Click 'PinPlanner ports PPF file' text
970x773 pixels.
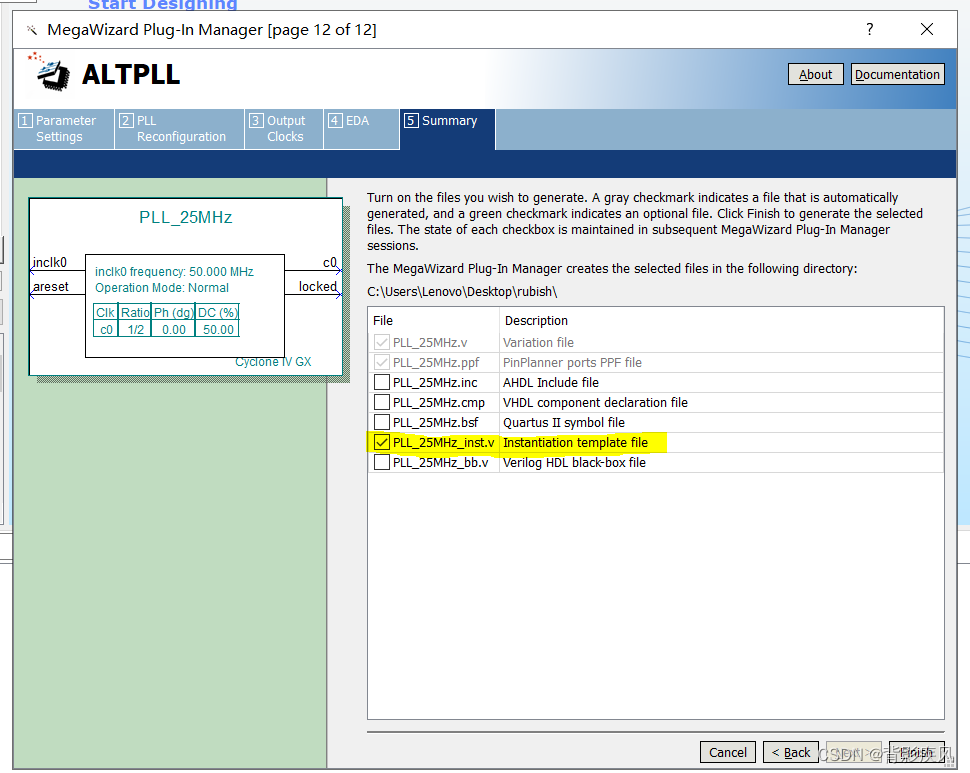572,362
